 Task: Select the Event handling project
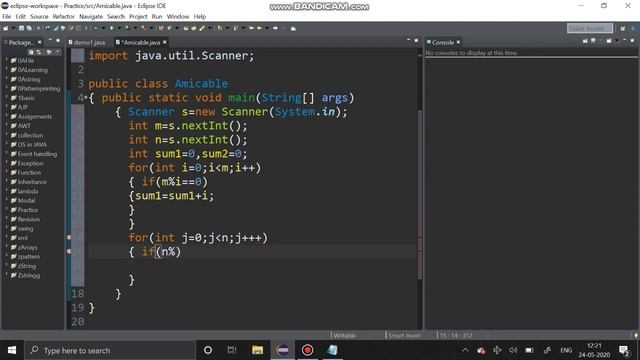pyautogui.click(x=37, y=154)
